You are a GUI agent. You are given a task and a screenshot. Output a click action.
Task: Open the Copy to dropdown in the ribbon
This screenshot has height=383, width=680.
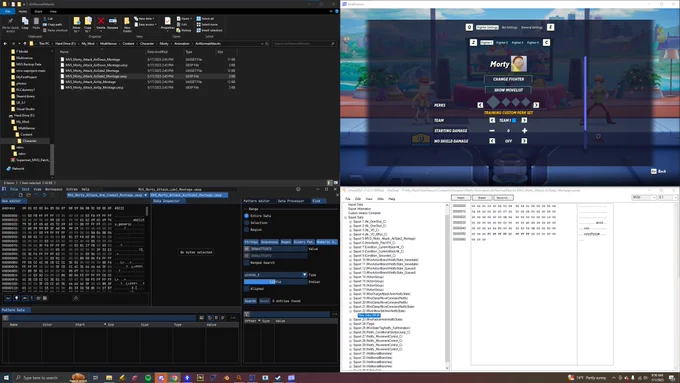click(88, 24)
